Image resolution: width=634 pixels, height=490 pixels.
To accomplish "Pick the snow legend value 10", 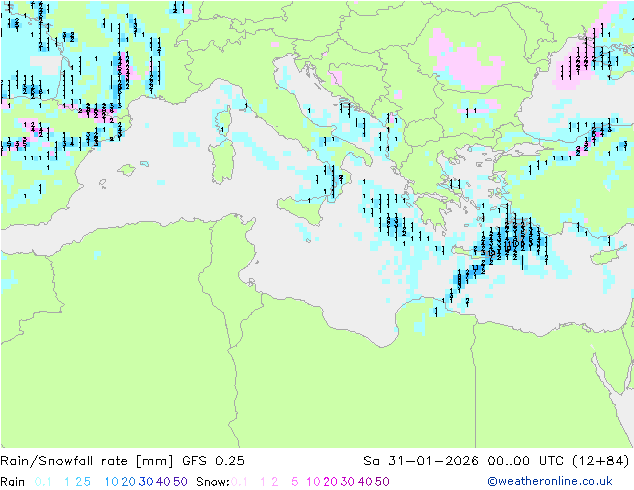I will click(313, 482).
